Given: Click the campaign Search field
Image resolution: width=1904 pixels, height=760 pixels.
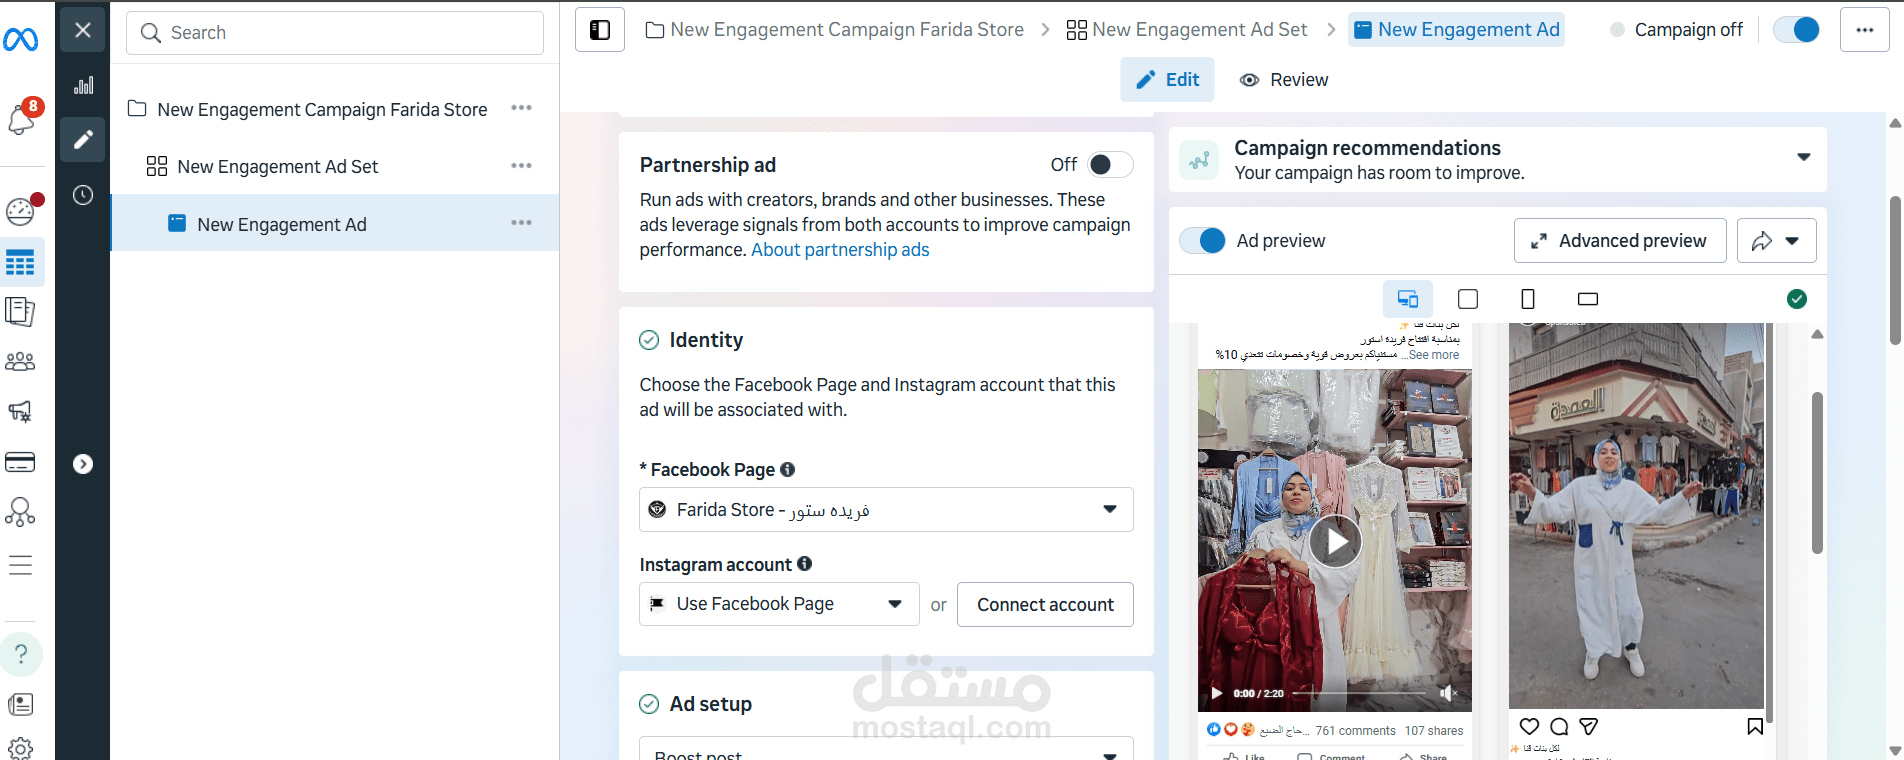Looking at the screenshot, I should point(335,33).
